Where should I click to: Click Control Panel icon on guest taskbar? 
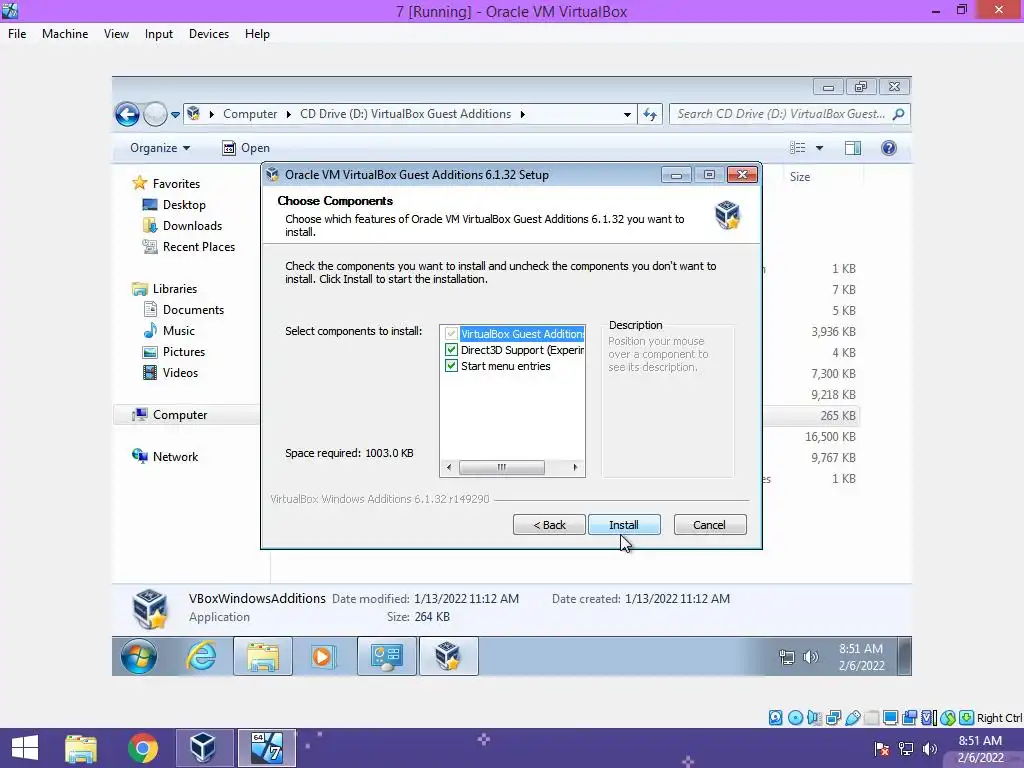pos(387,656)
